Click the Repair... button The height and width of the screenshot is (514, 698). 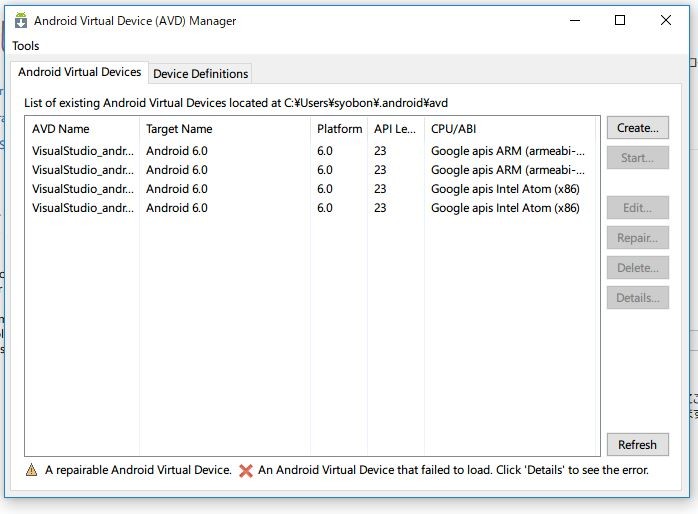pyautogui.click(x=637, y=238)
